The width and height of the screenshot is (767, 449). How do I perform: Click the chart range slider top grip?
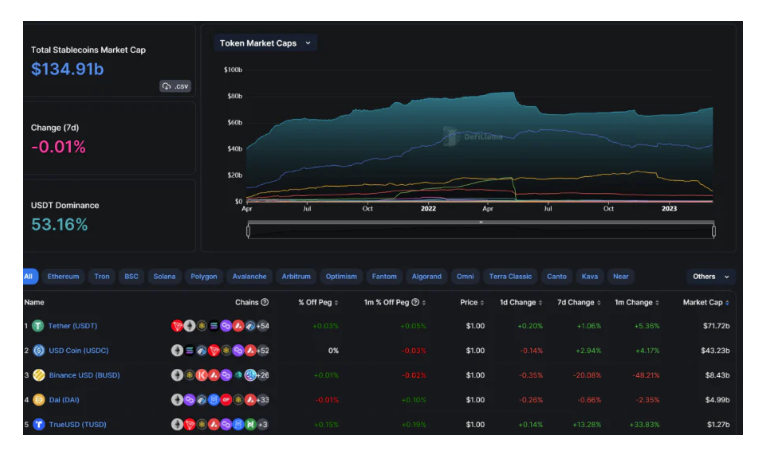481,222
